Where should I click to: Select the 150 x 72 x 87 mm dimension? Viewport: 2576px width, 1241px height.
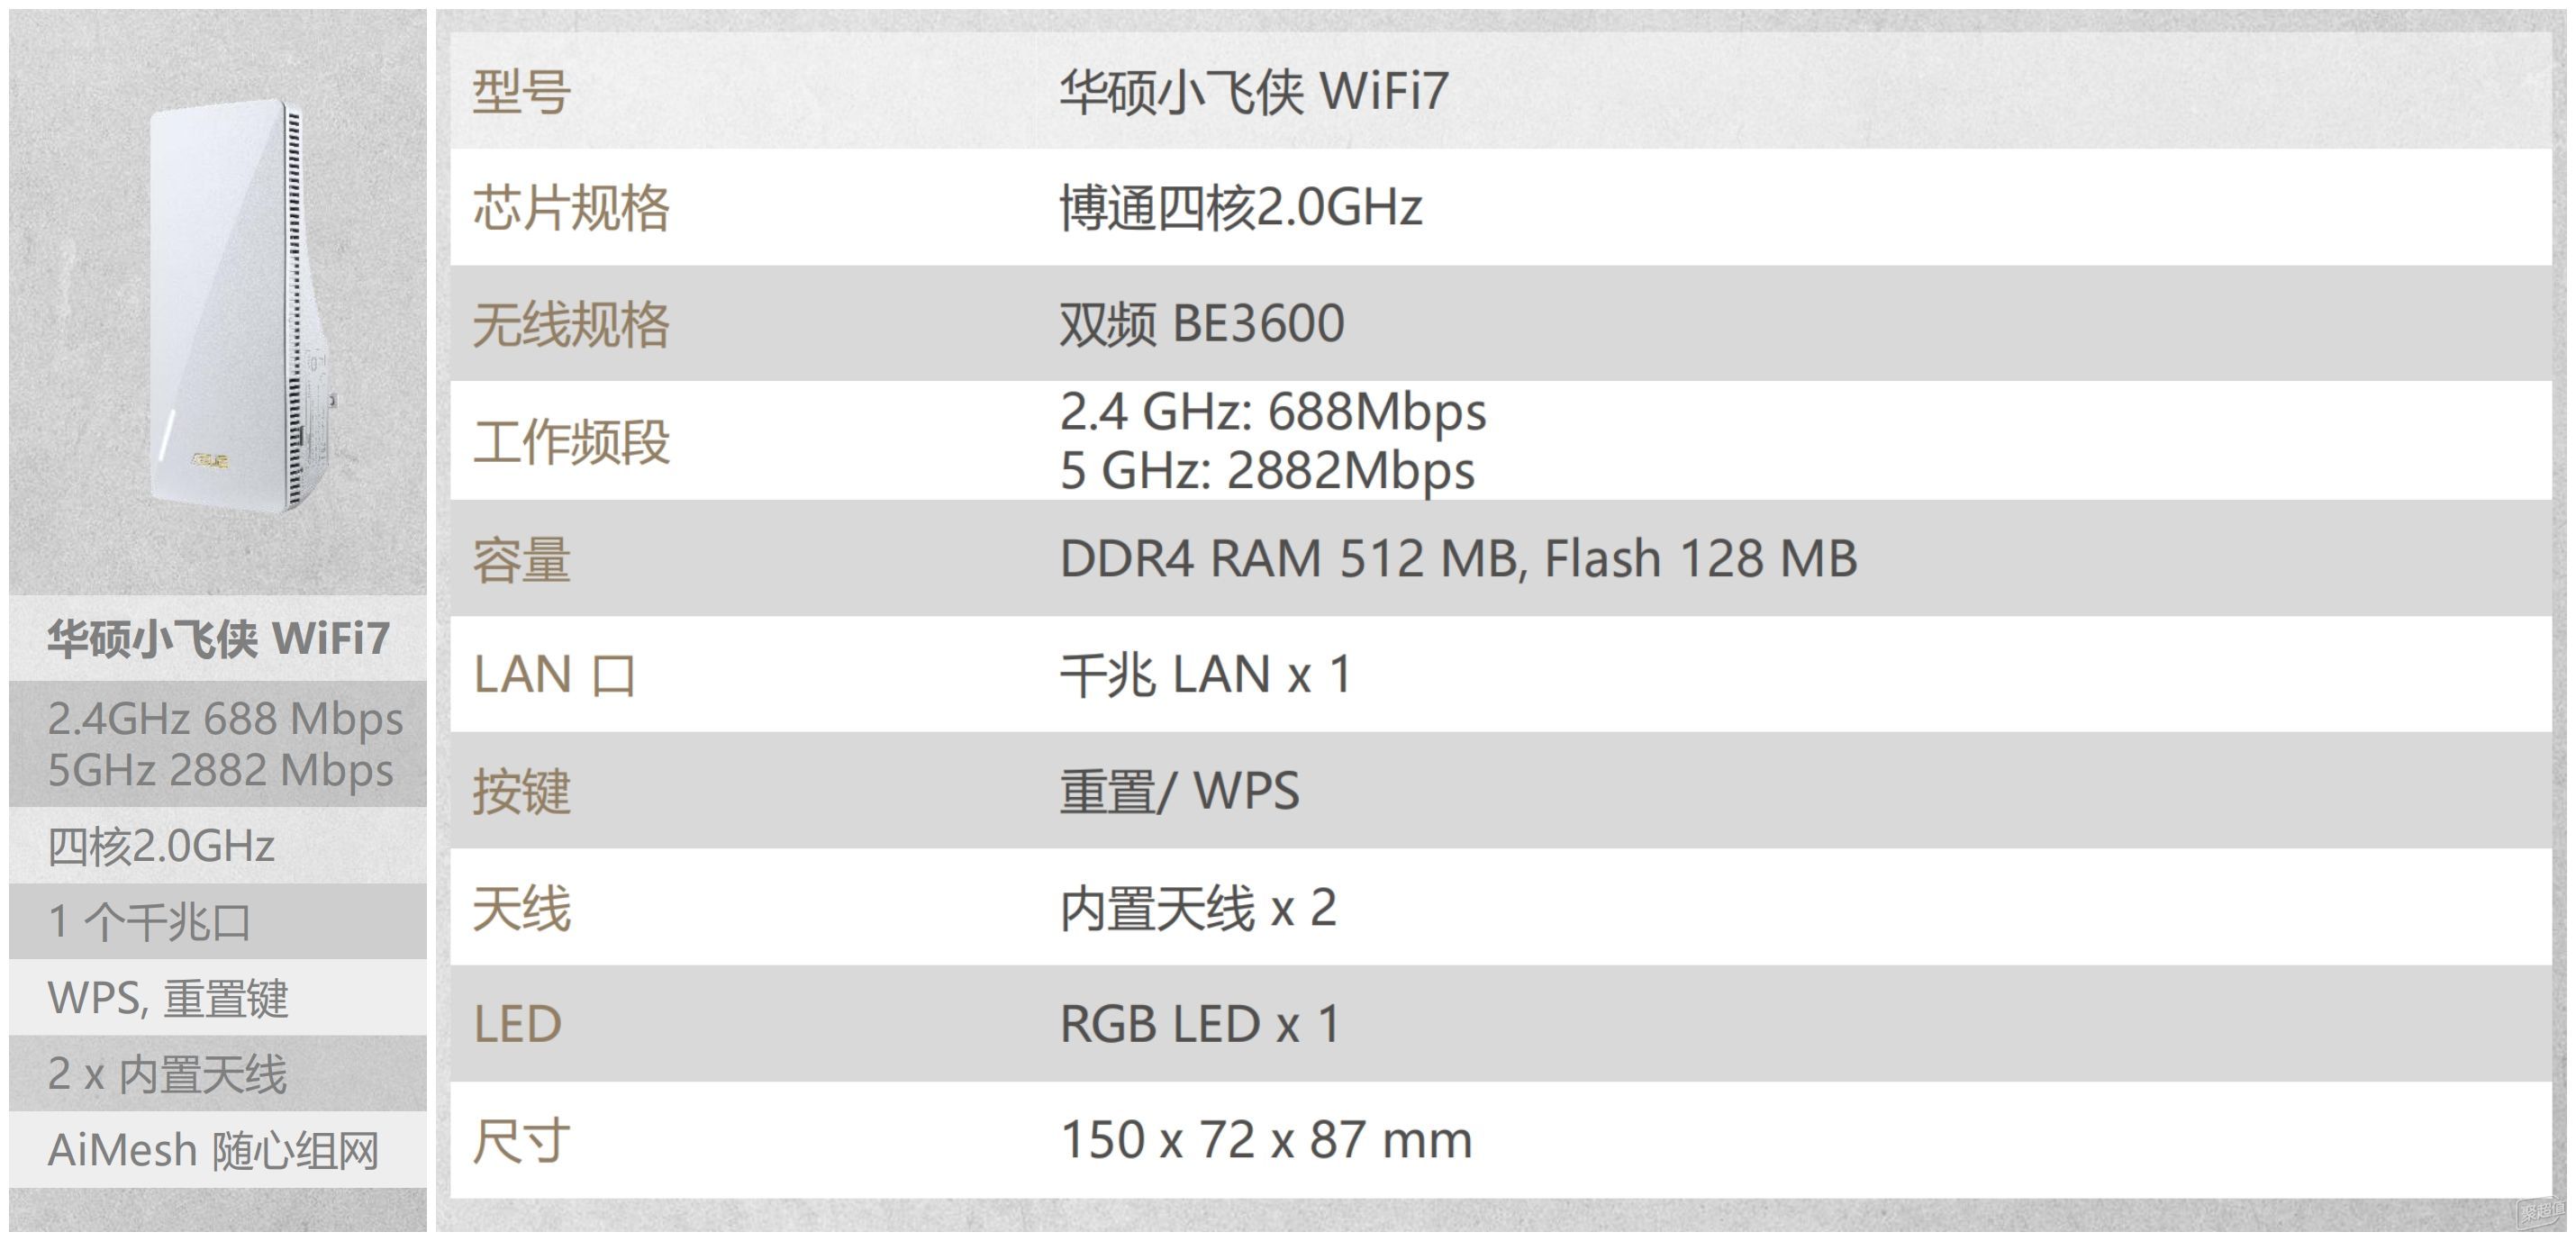point(1265,1140)
